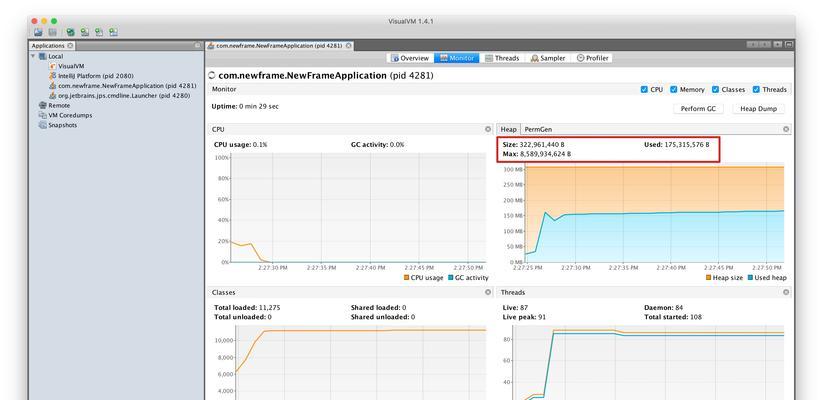This screenshot has width=823, height=400.
Task: Minimize the Applications panel with its corner button
Action: (197, 46)
